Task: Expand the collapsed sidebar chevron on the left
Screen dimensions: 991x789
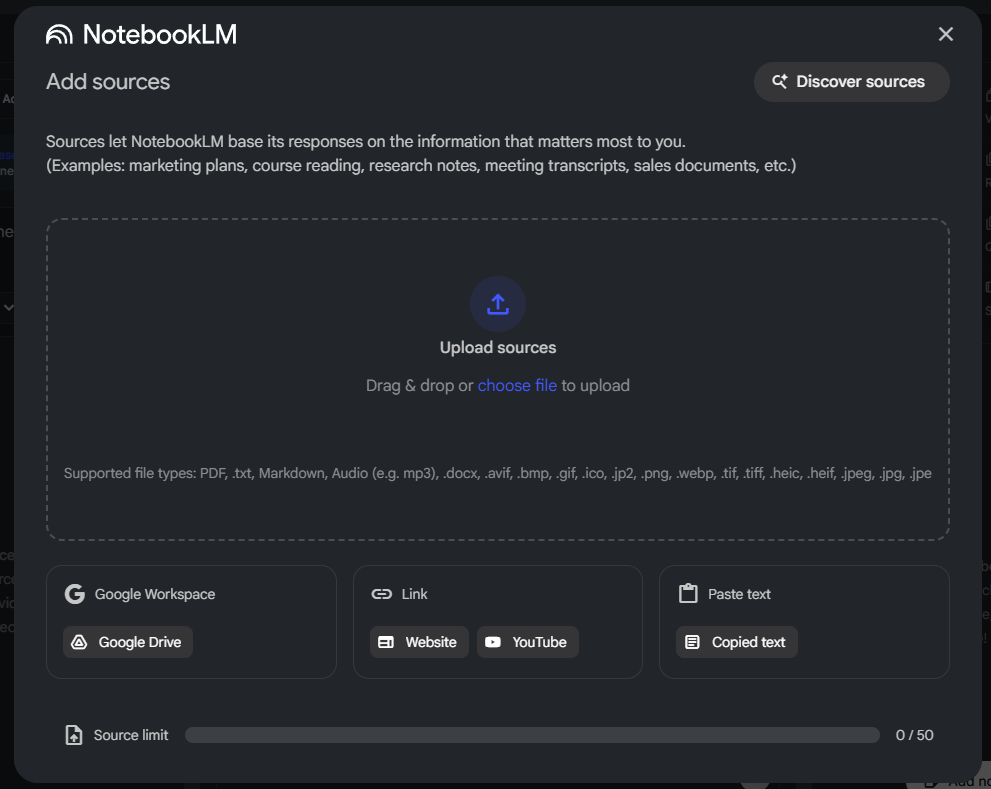Action: (10, 307)
